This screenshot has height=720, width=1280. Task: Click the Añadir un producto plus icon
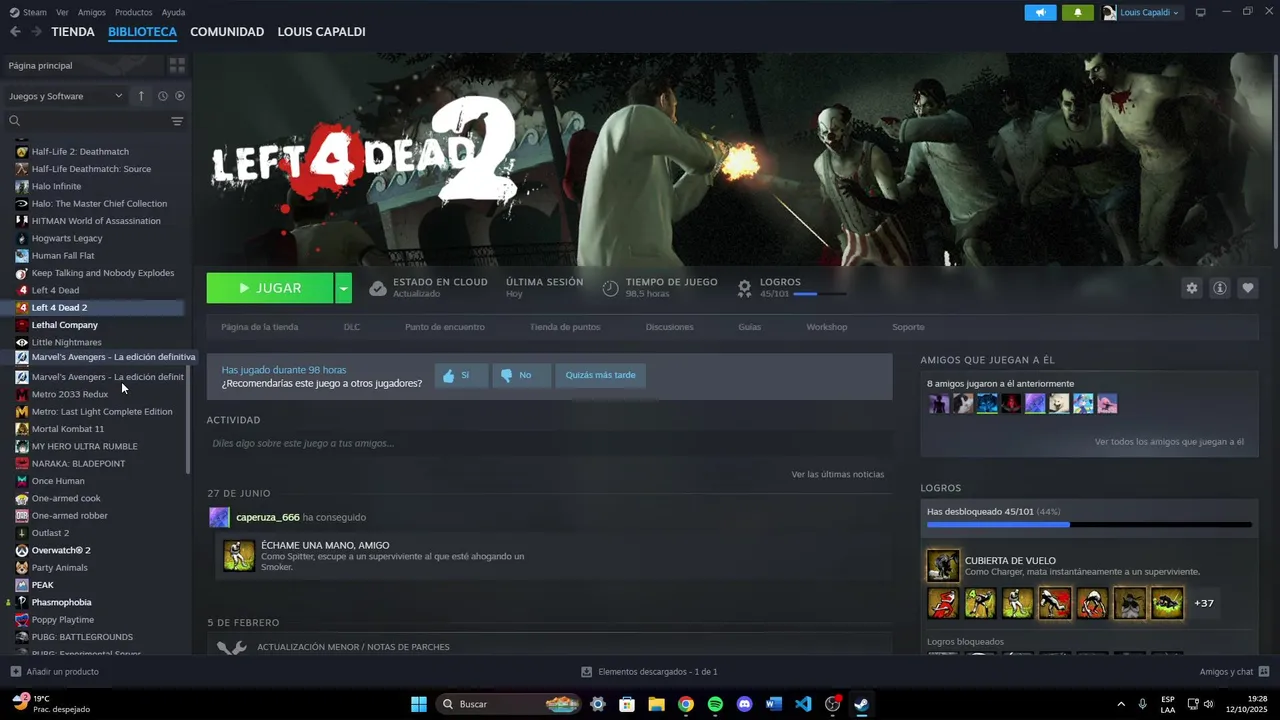15,672
